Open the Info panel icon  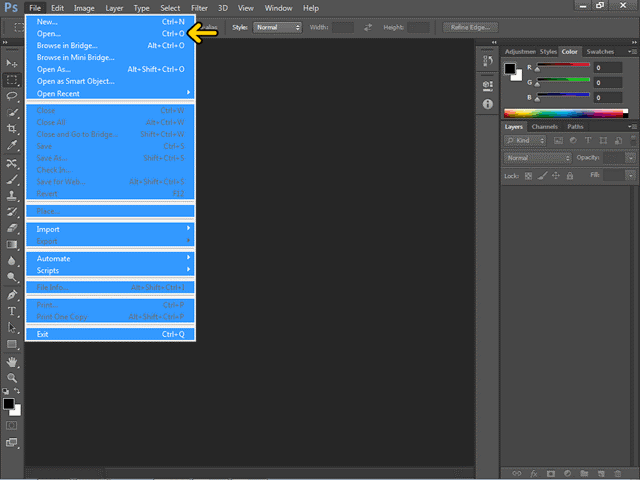(x=488, y=104)
